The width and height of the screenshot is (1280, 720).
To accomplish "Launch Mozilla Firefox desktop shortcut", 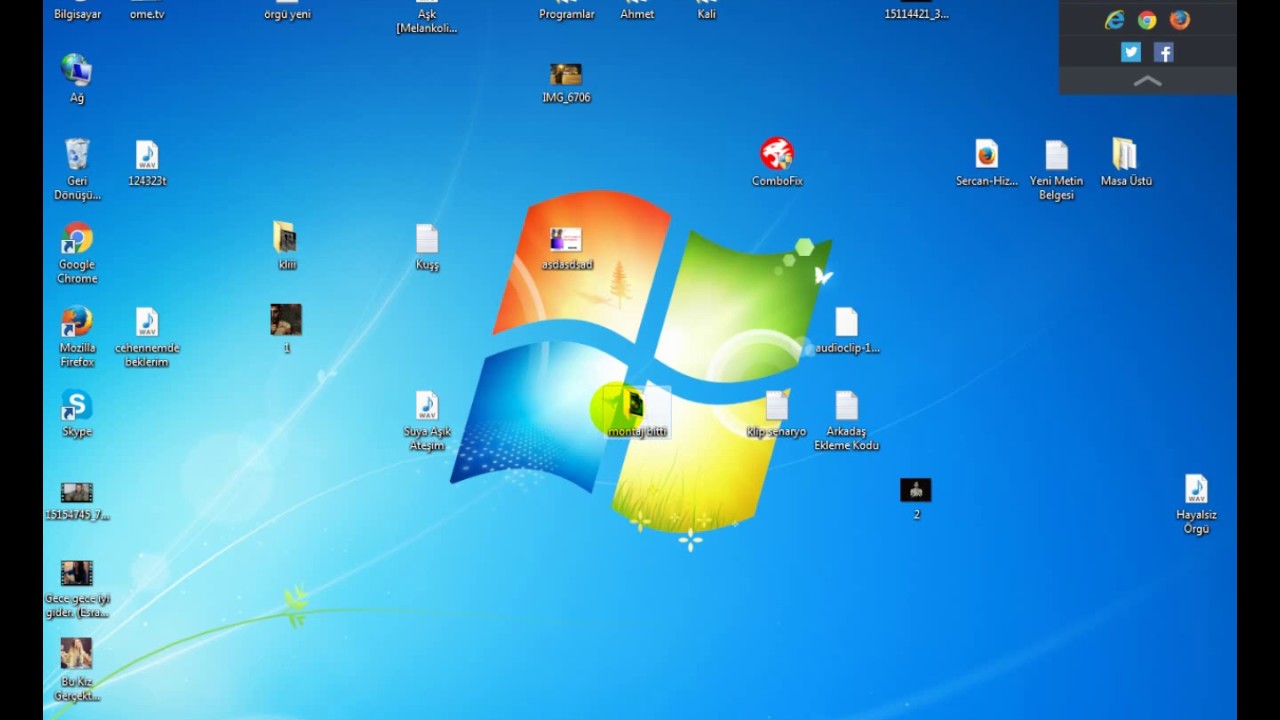I will pos(77,322).
